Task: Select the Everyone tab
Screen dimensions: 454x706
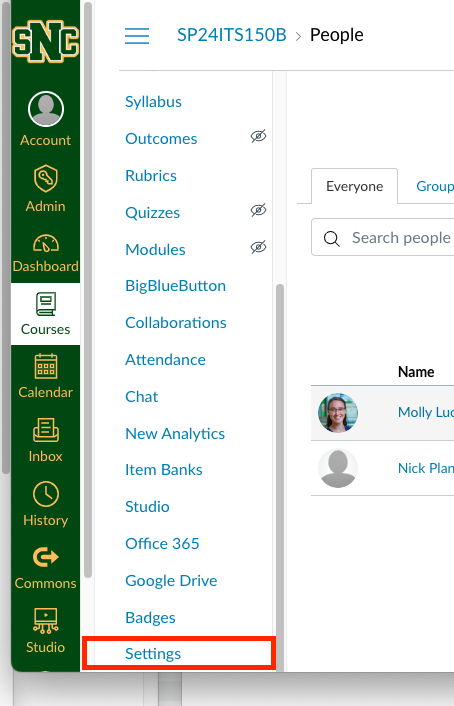Action: point(354,186)
